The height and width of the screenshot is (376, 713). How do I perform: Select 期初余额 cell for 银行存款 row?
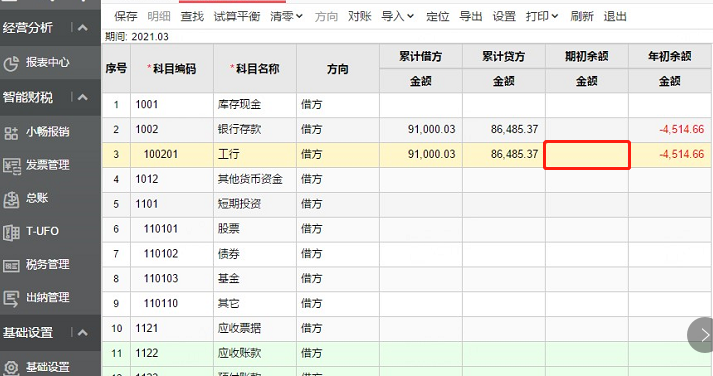(587, 130)
